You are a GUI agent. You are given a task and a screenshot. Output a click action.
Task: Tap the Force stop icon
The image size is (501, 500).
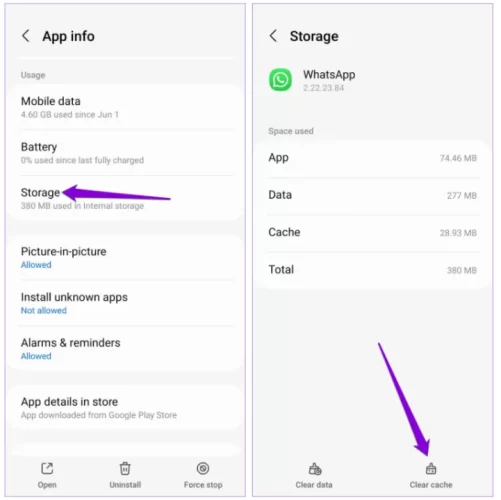[x=203, y=468]
